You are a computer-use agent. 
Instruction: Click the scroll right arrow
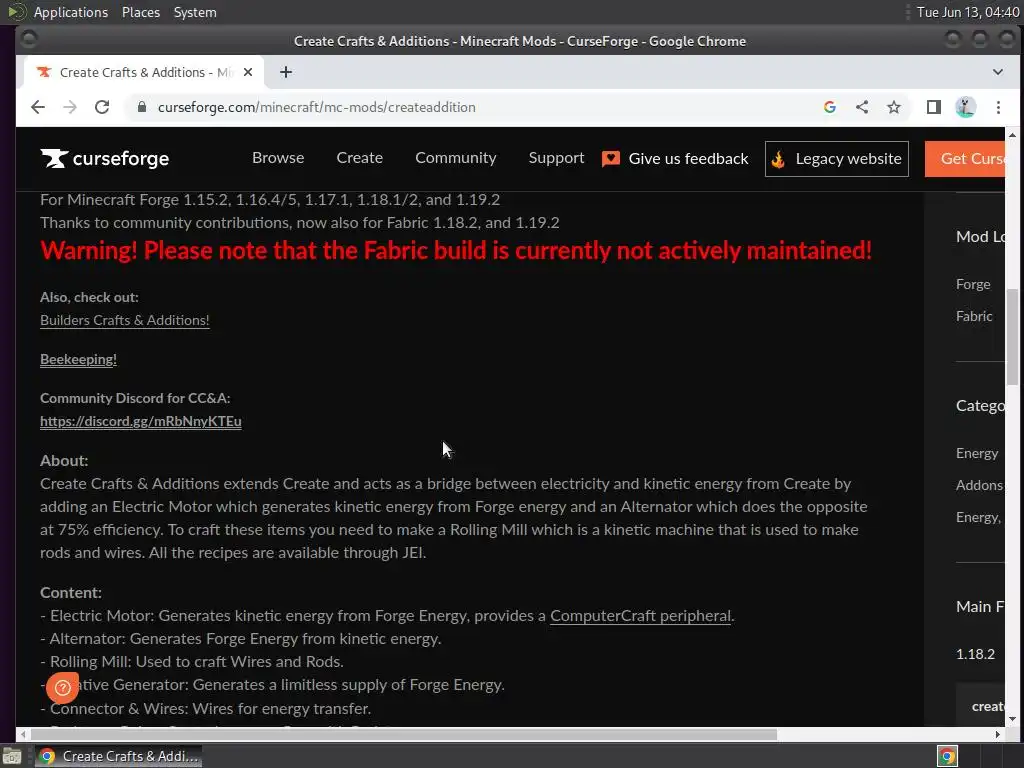pyautogui.click(x=997, y=735)
